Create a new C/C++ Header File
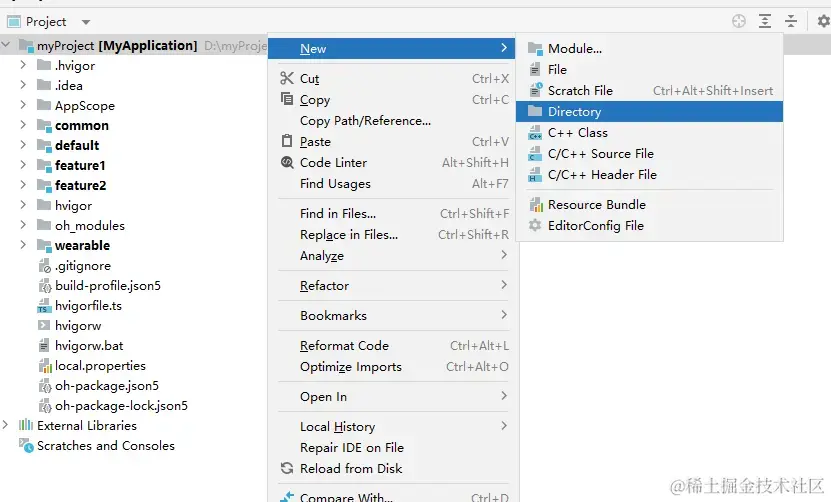 click(x=649, y=174)
